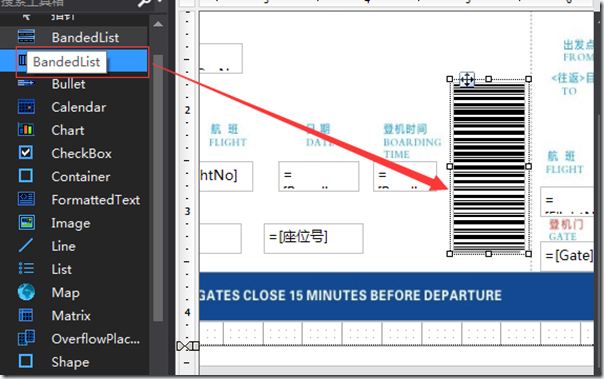Viewport: 604px width, 379px height.
Task: Select the textbox under 日期 DATE
Action: [319, 176]
